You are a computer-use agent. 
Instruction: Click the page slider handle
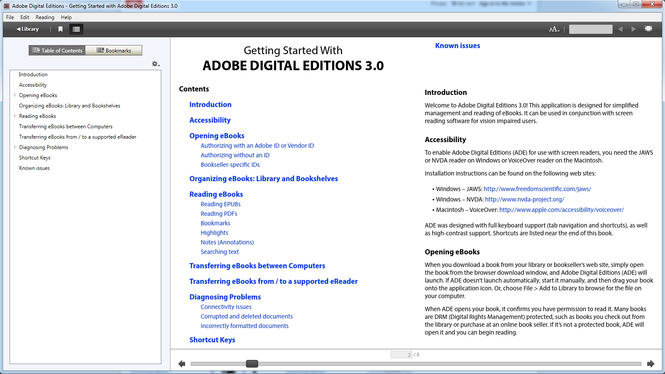click(252, 364)
